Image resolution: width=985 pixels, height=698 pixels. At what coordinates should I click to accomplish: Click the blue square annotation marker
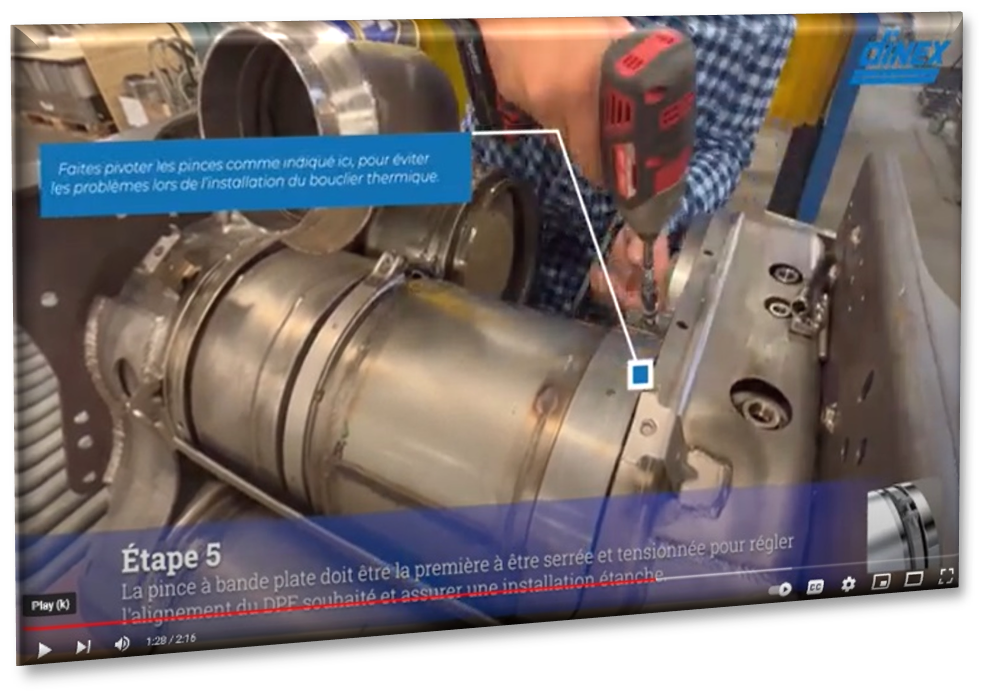pos(640,376)
